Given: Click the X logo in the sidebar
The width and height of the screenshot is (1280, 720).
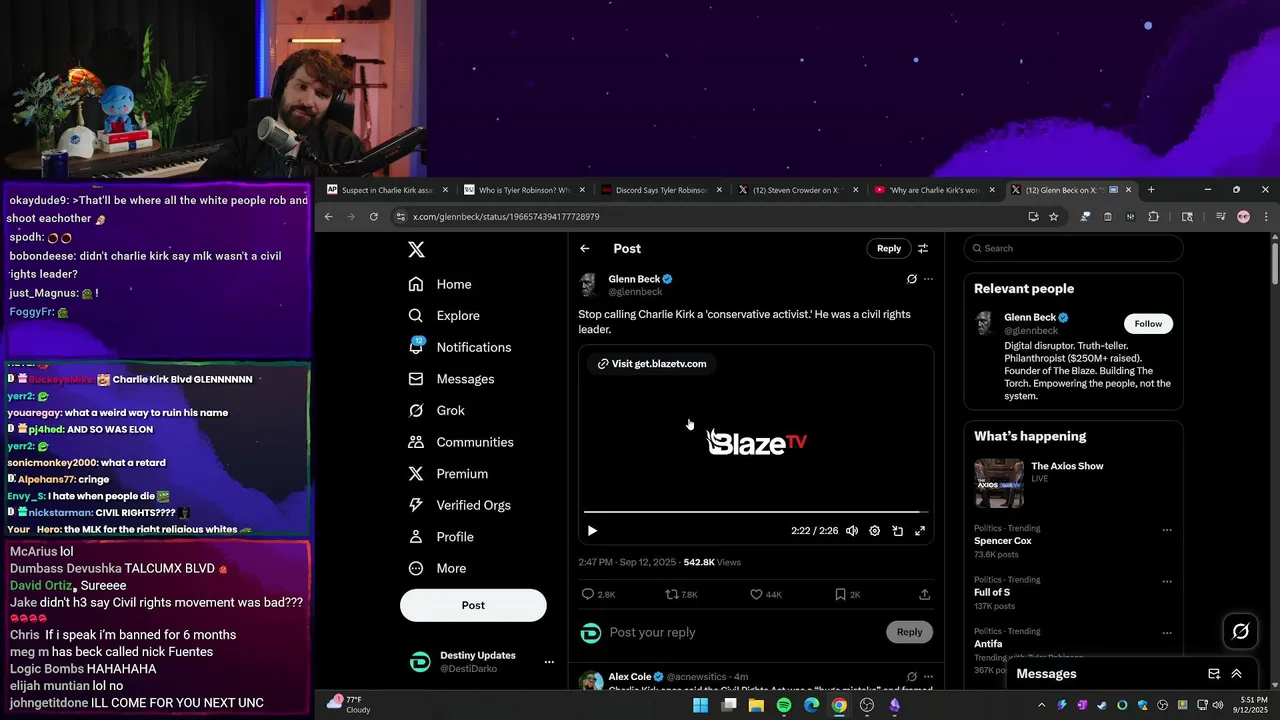Looking at the screenshot, I should click(416, 250).
